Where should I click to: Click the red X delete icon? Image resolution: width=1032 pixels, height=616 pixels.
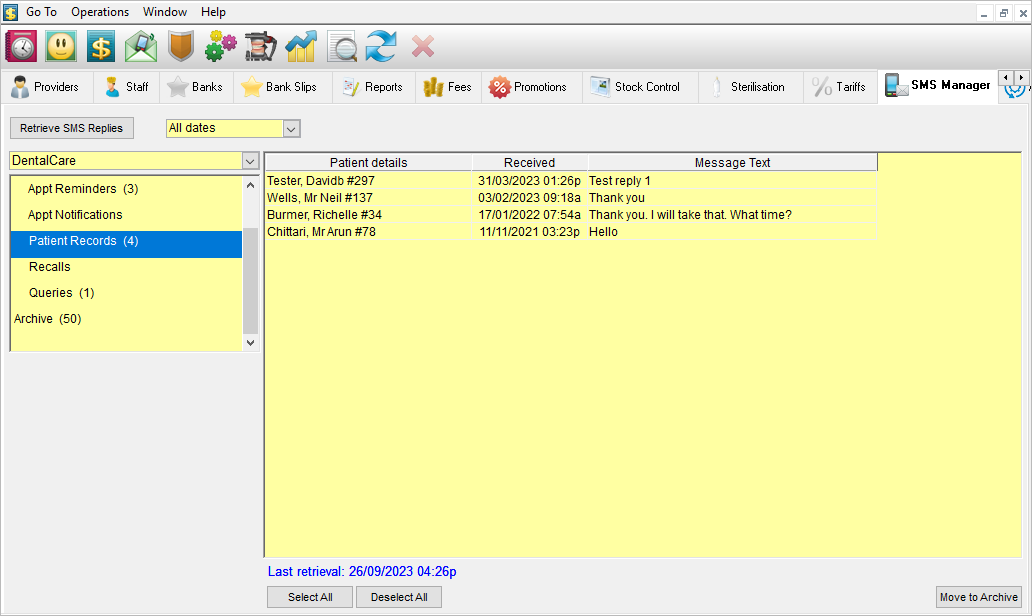[x=423, y=47]
